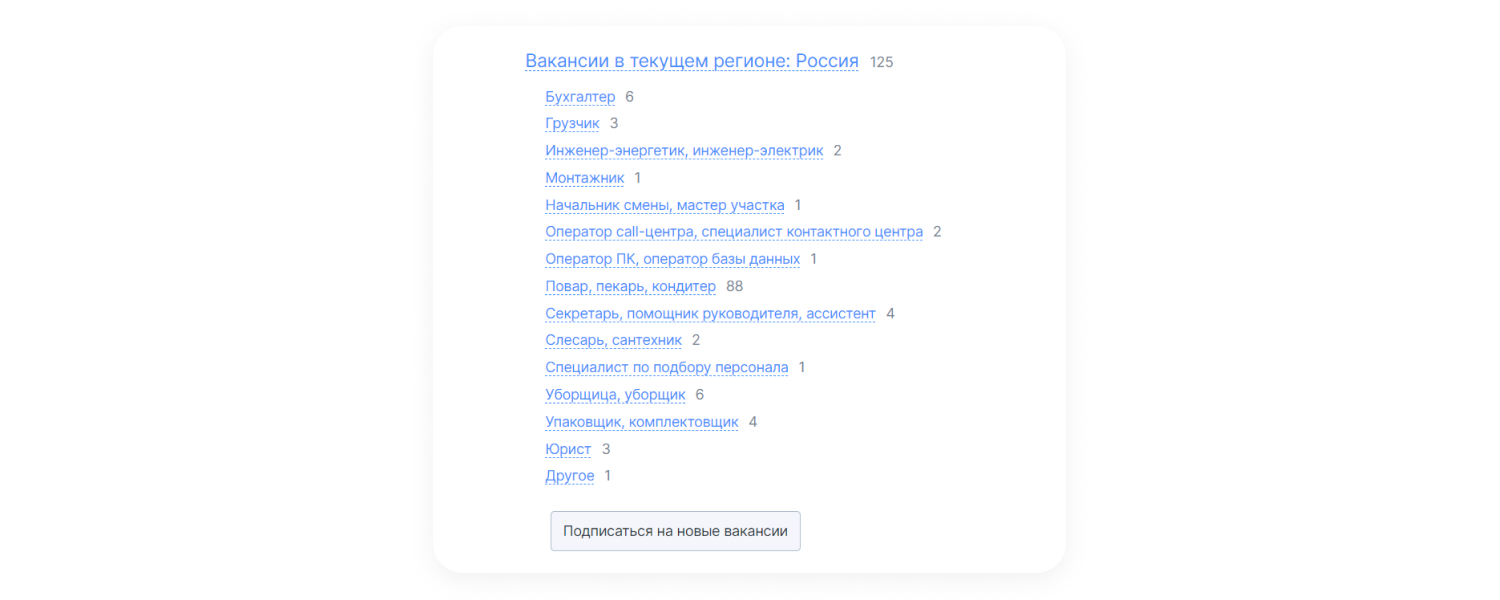Click the Монтажник link
Screen dimensions: 1500x600
click(584, 178)
